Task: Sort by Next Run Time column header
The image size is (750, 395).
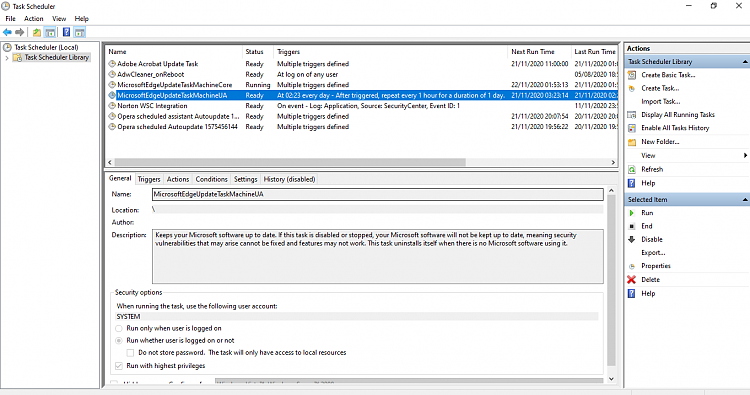Action: [x=539, y=52]
